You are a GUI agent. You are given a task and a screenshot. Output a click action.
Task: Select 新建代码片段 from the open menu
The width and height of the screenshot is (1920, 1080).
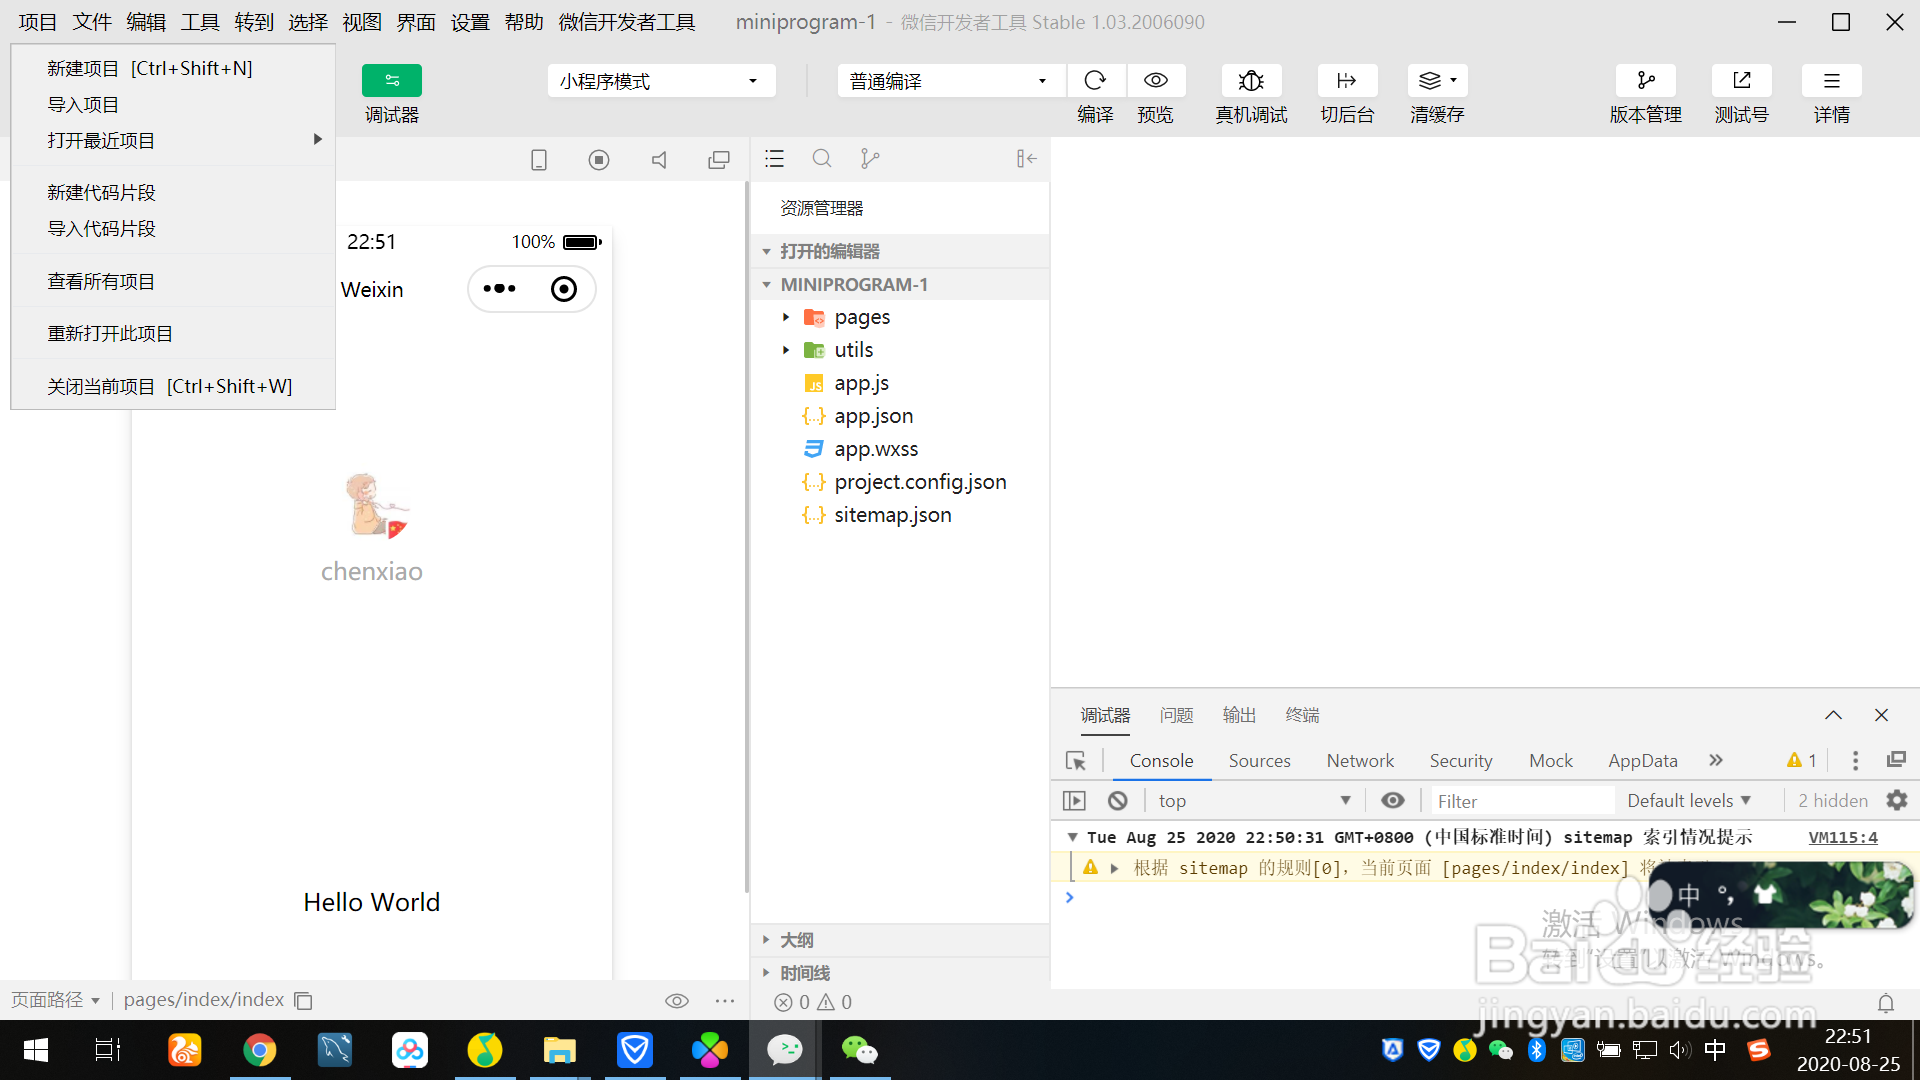[100, 191]
